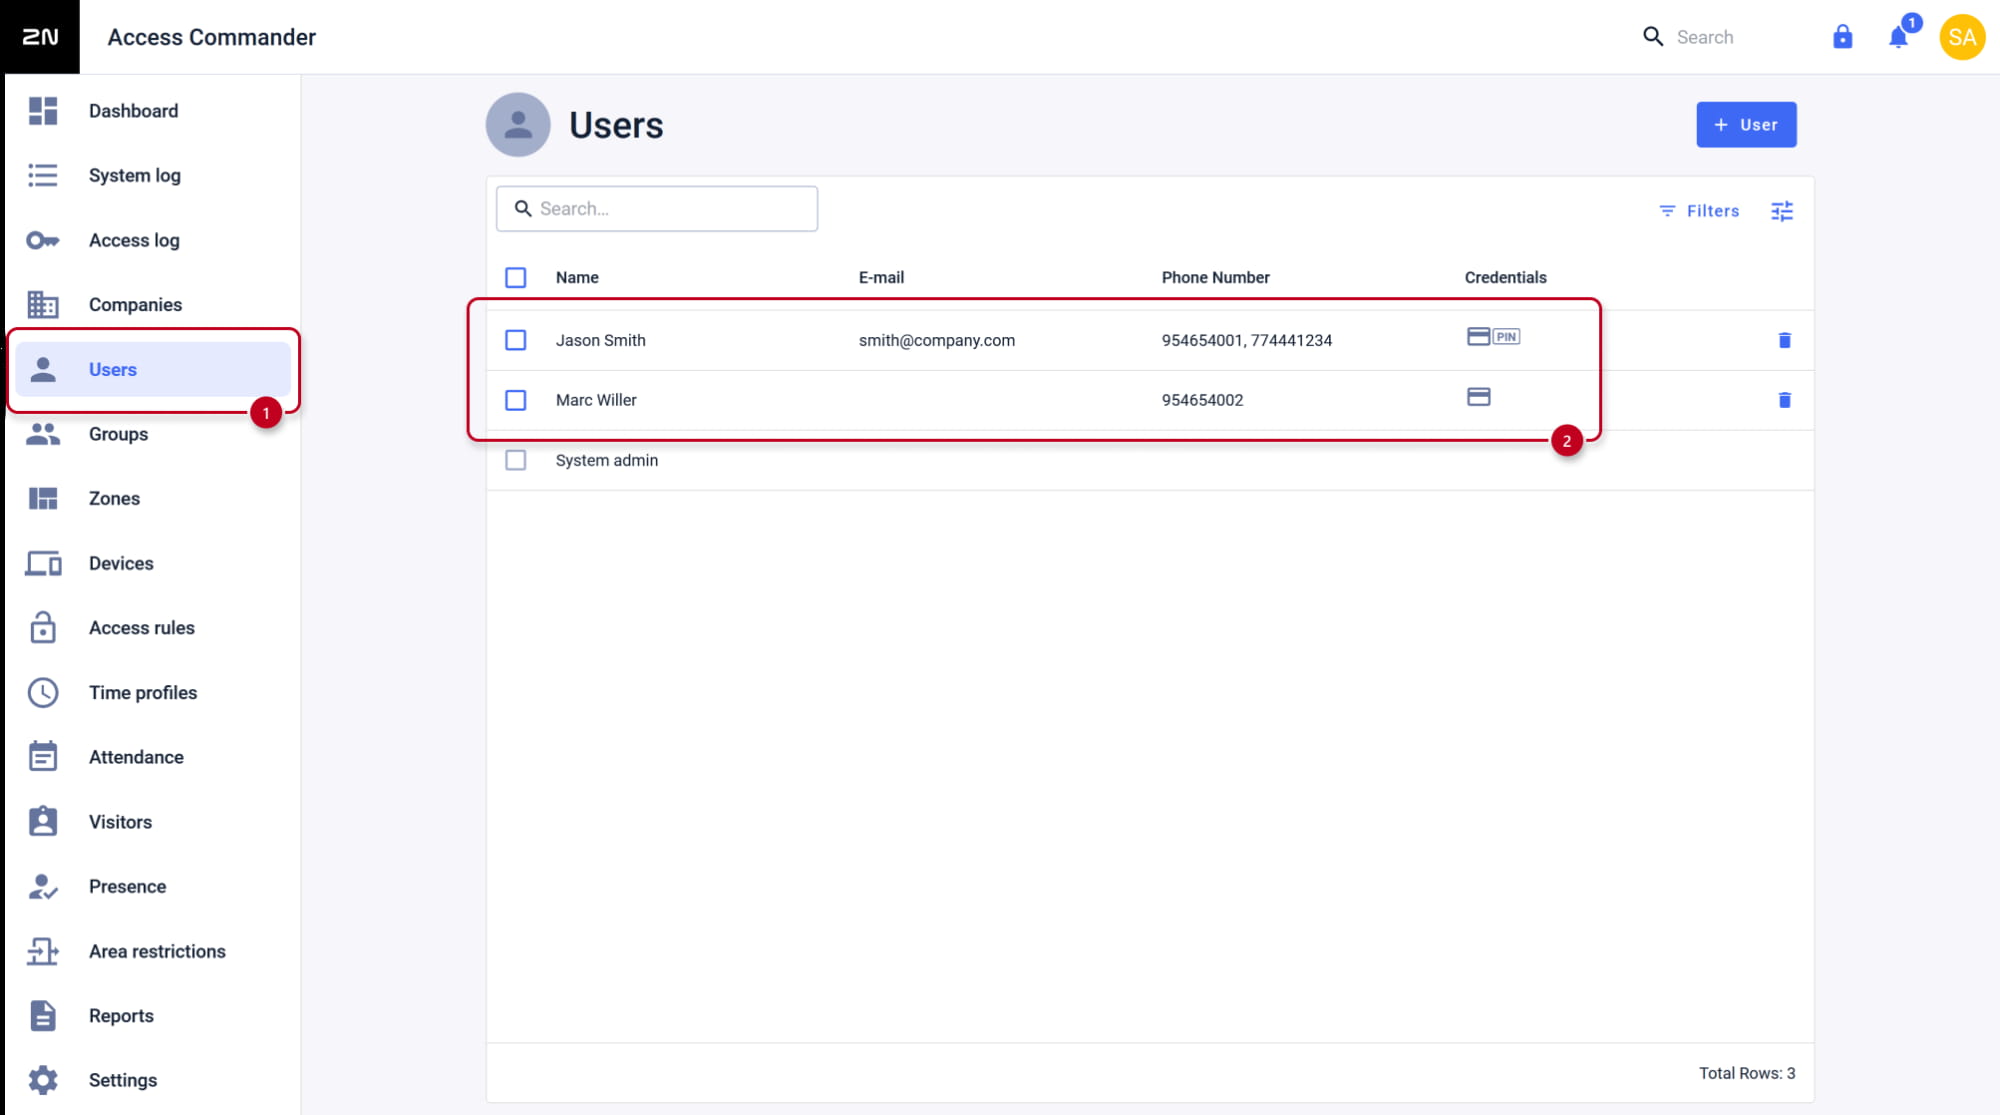Viewport: 2000px width, 1115px height.
Task: Click the Credentials column header
Action: click(1505, 277)
